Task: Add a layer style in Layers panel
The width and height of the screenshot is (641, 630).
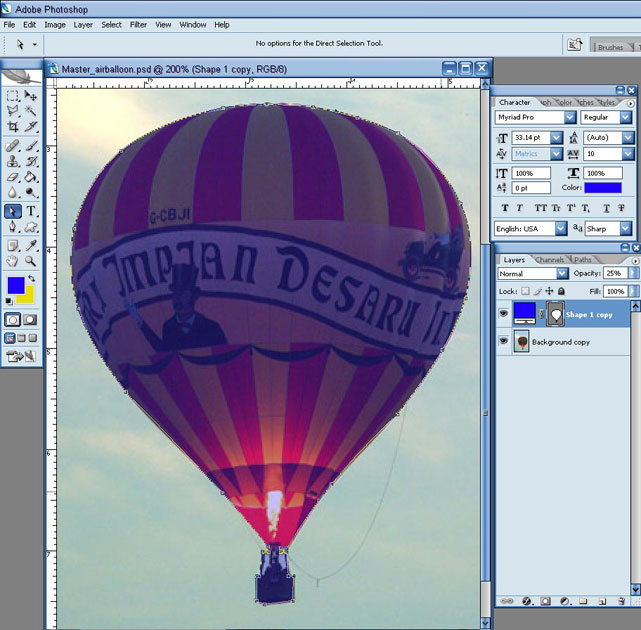Action: point(527,601)
